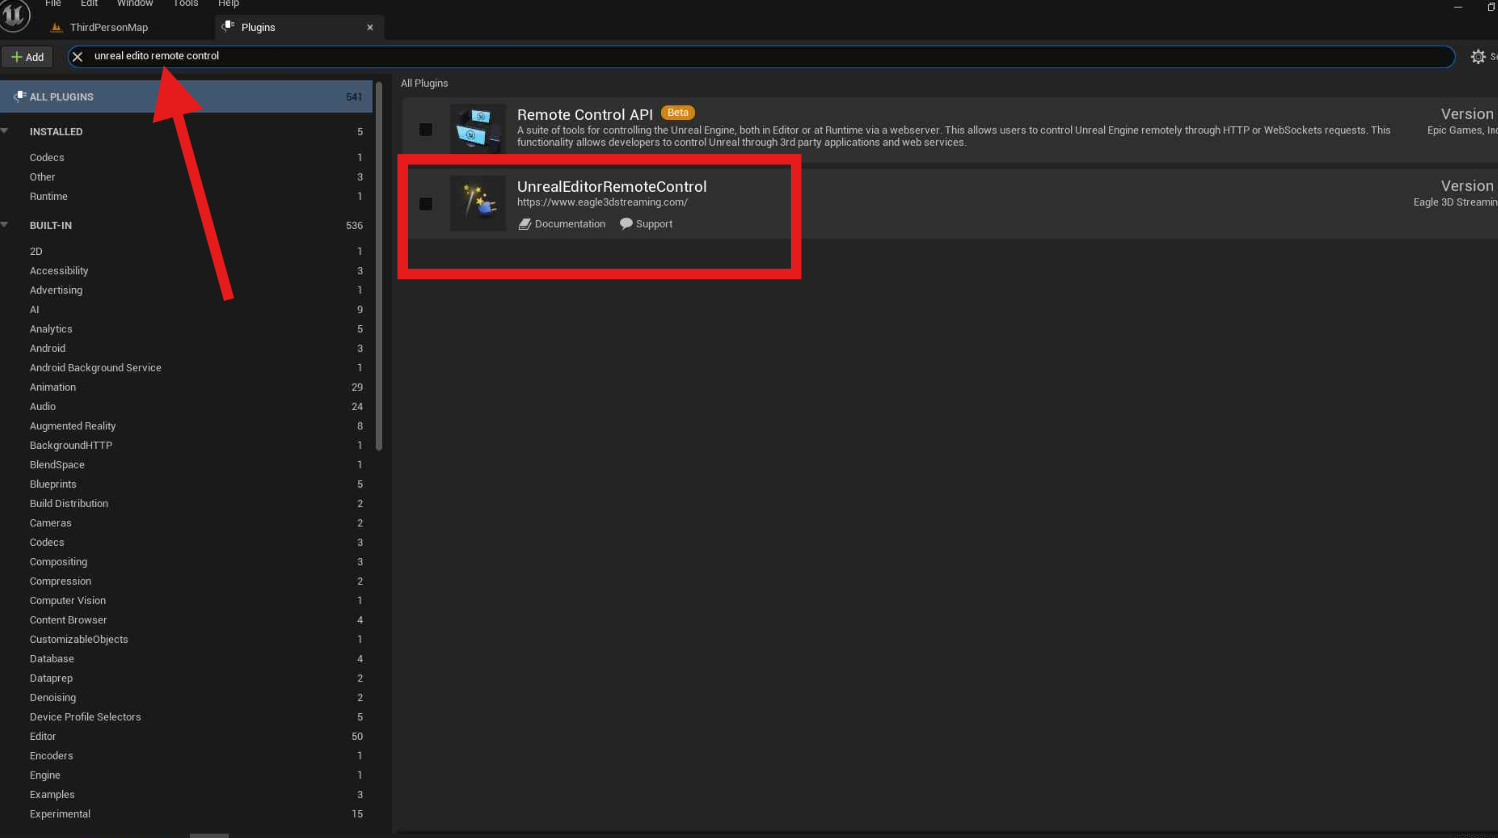Enable the Remote Control API plugin checkbox
Image resolution: width=1498 pixels, height=838 pixels.
tap(426, 129)
